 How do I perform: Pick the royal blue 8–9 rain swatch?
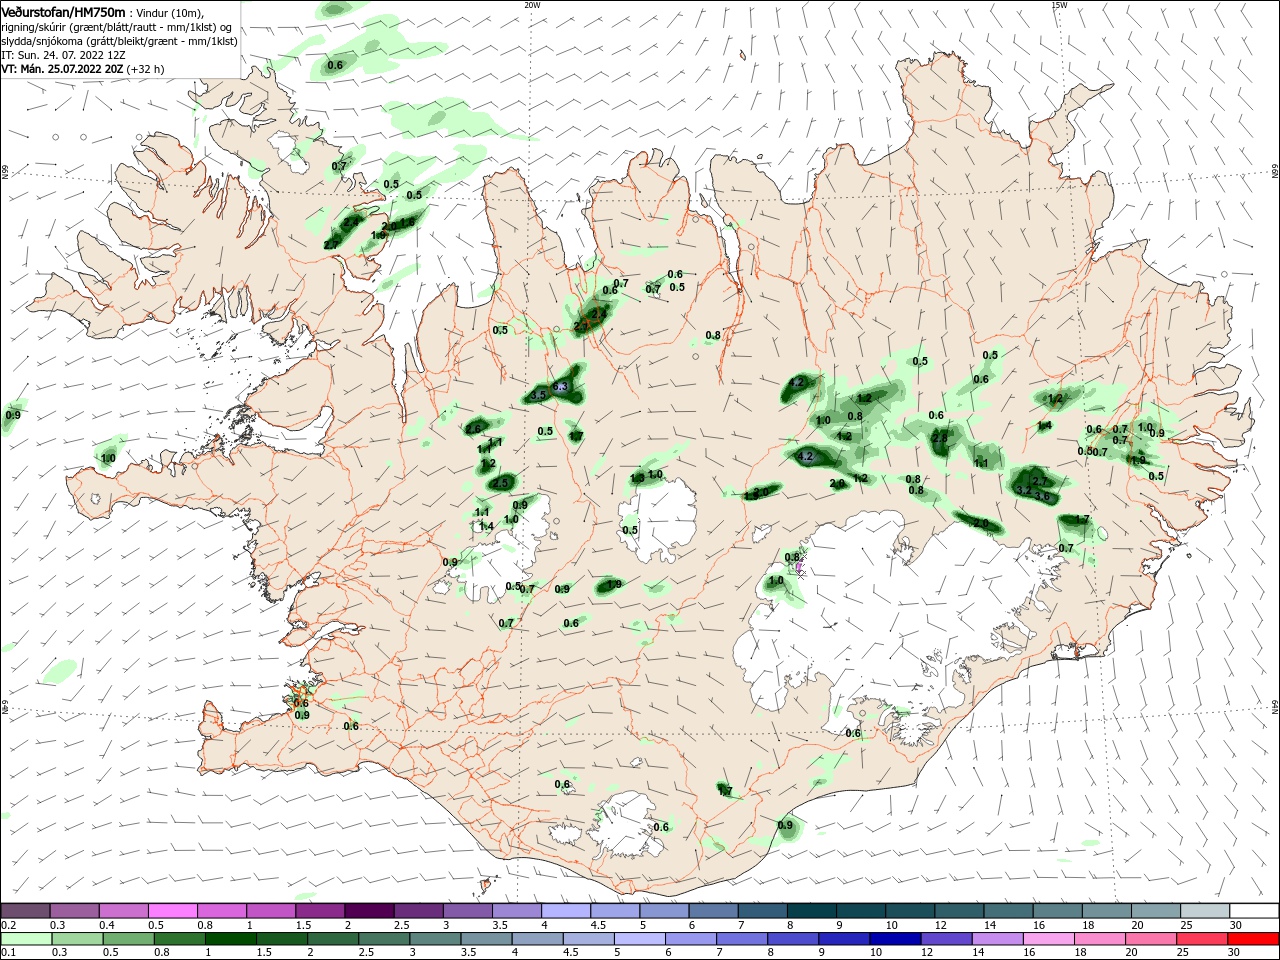pyautogui.click(x=794, y=939)
